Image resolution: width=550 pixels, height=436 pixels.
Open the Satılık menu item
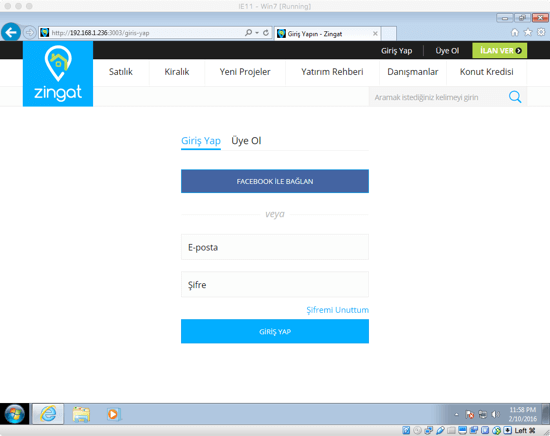pos(121,72)
